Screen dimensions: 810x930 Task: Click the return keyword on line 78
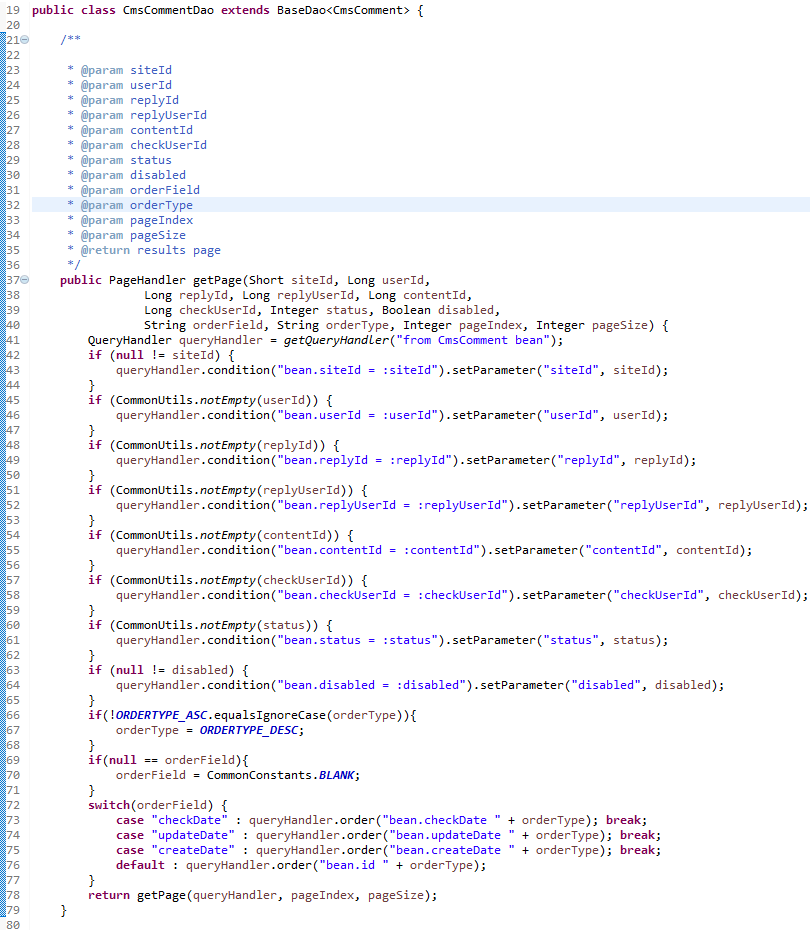point(108,895)
